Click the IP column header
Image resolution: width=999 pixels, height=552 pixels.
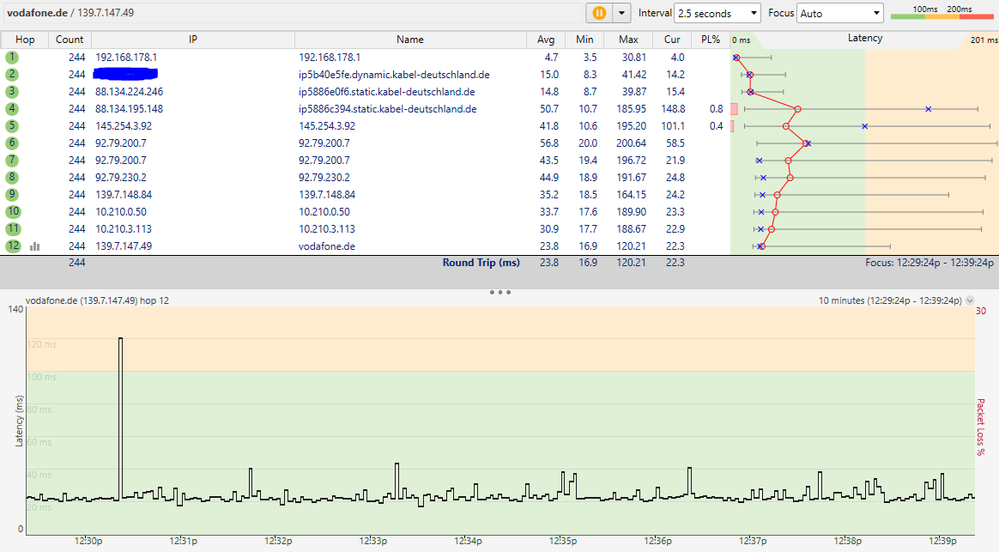coord(193,40)
